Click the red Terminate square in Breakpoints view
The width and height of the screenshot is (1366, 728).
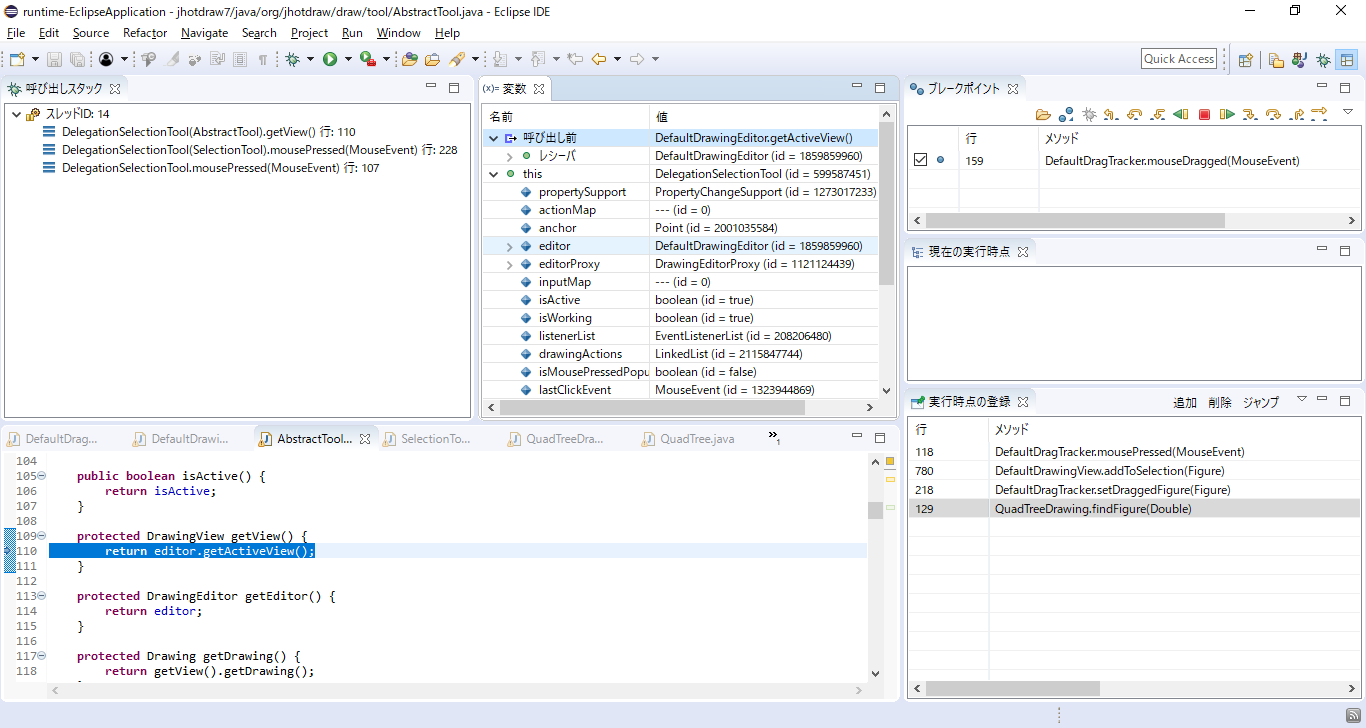[x=1204, y=115]
